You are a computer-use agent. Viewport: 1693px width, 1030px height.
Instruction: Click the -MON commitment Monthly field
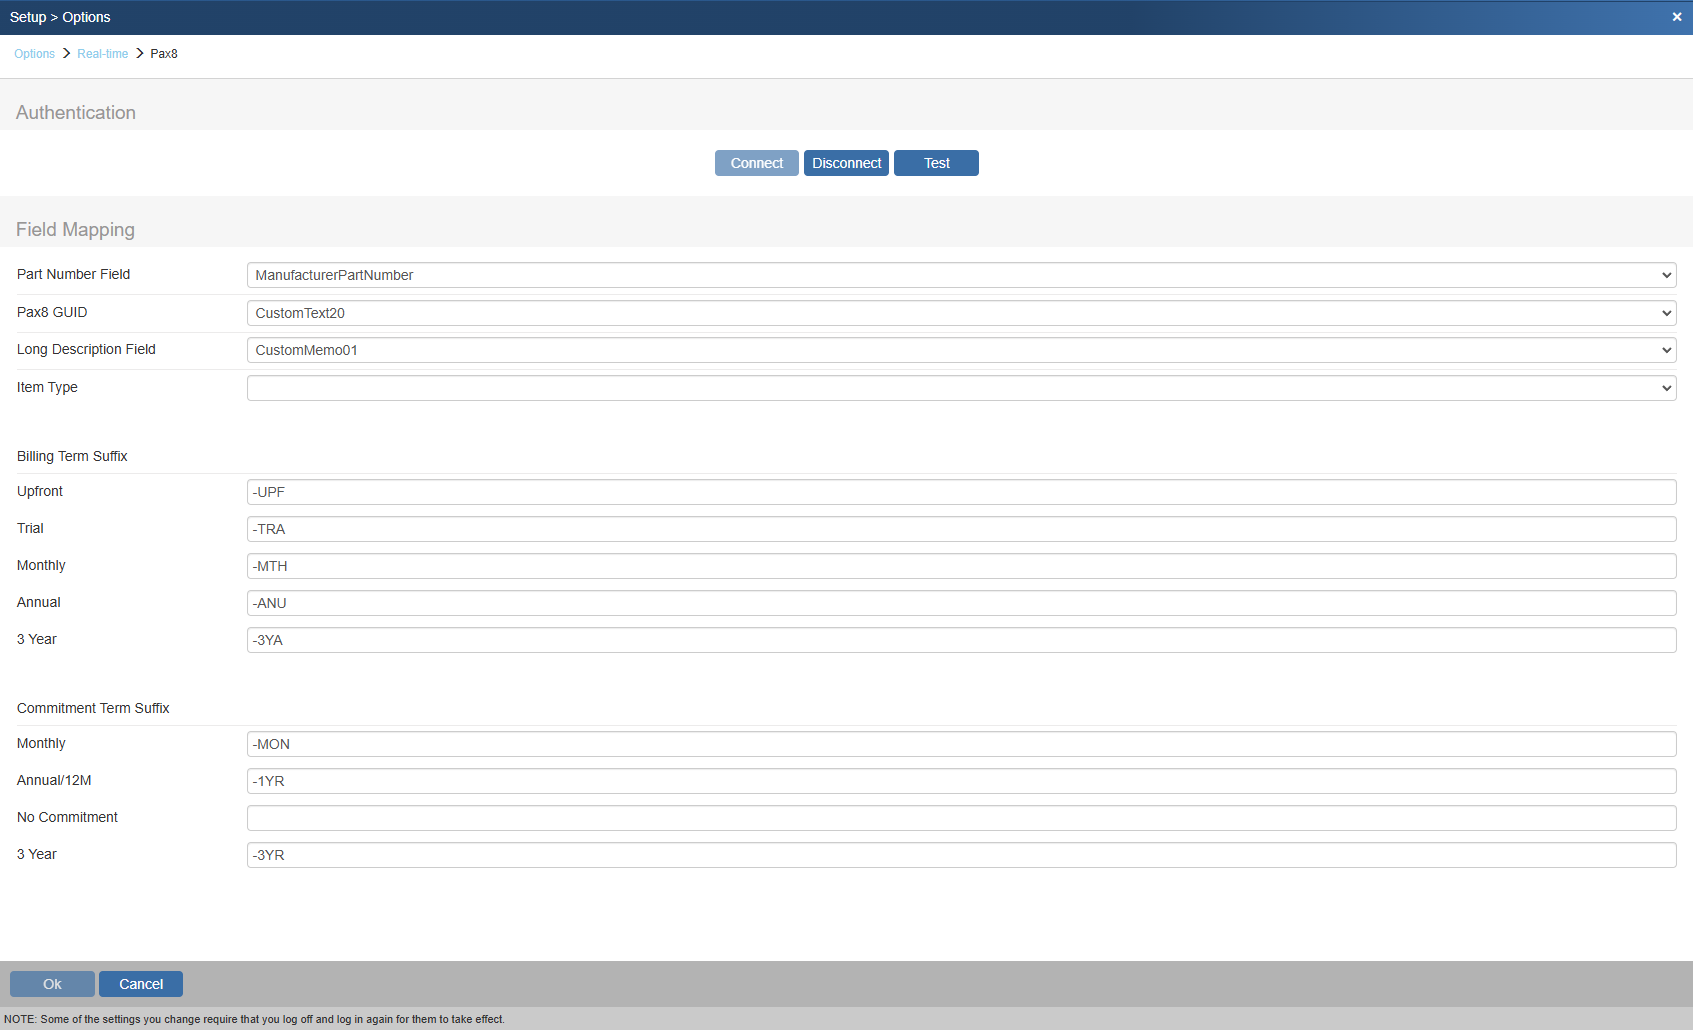tap(960, 744)
